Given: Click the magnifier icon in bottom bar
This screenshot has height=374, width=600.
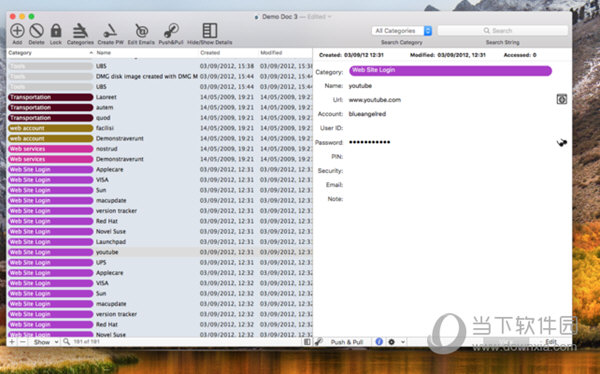Looking at the screenshot, I should 66,341.
